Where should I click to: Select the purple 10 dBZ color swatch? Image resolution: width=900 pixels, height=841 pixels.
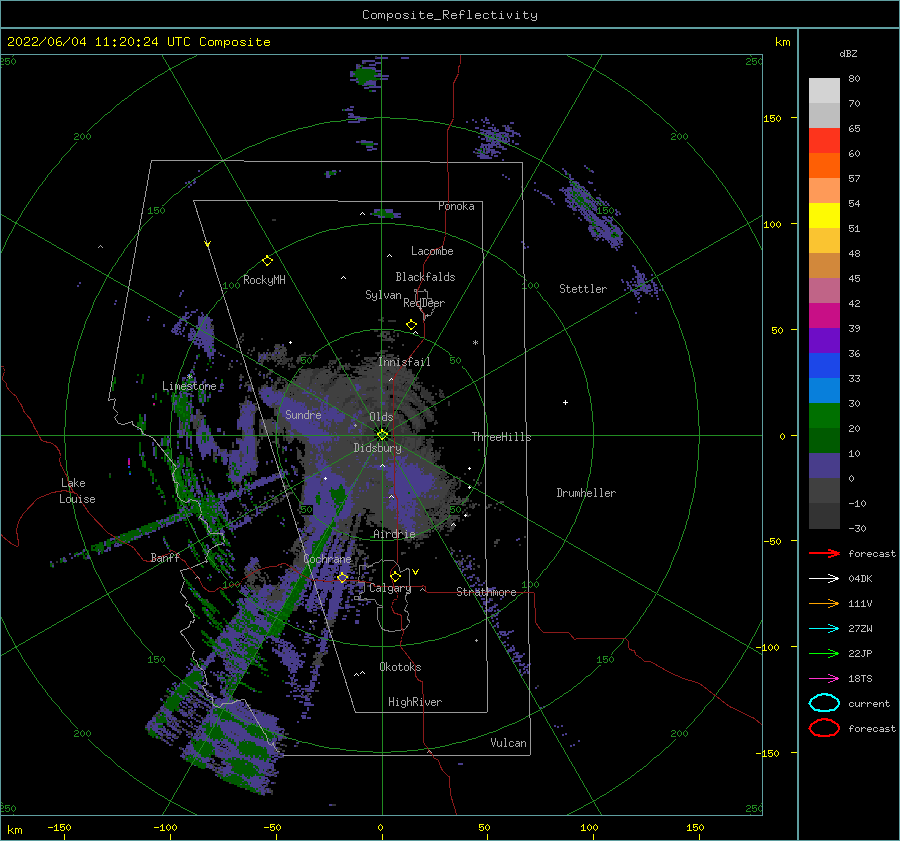click(x=824, y=465)
